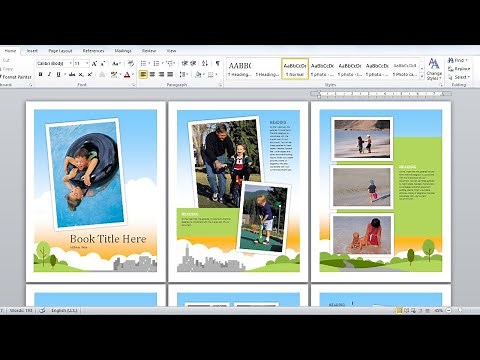Toggle Bold formatting
The width and height of the screenshot is (480, 360).
coord(41,74)
